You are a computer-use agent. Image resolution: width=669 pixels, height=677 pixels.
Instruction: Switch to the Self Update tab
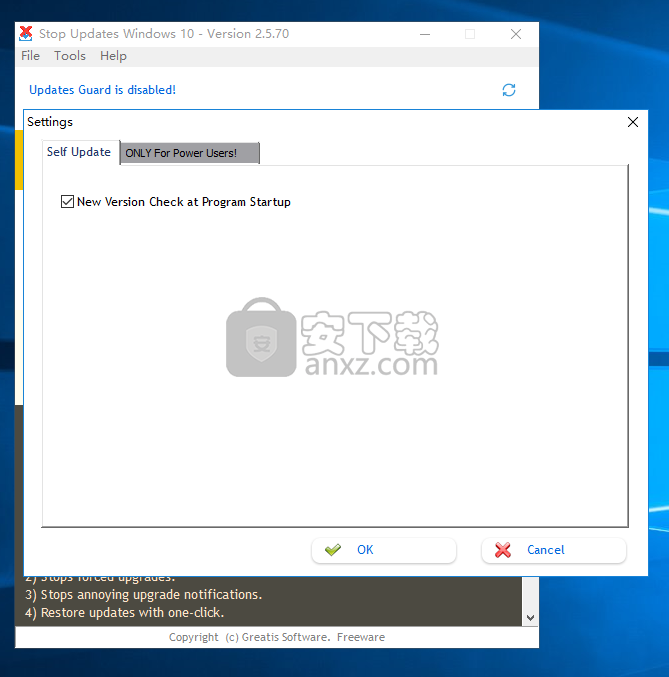point(79,152)
